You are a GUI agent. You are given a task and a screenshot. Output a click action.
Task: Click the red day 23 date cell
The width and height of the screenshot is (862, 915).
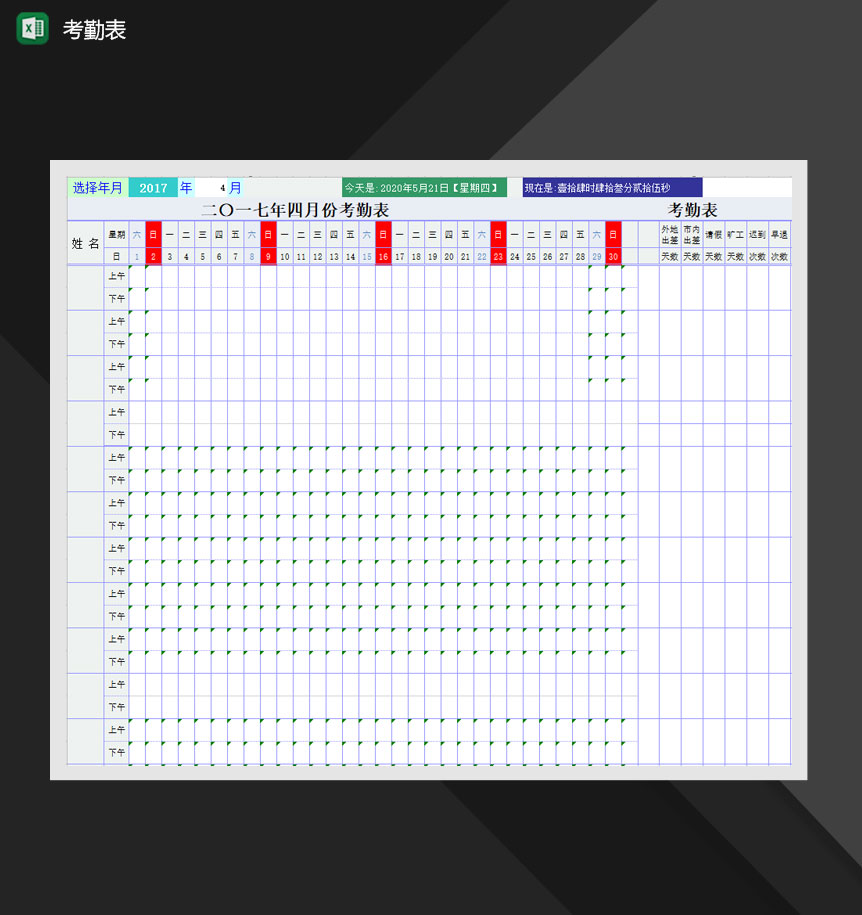[x=498, y=256]
